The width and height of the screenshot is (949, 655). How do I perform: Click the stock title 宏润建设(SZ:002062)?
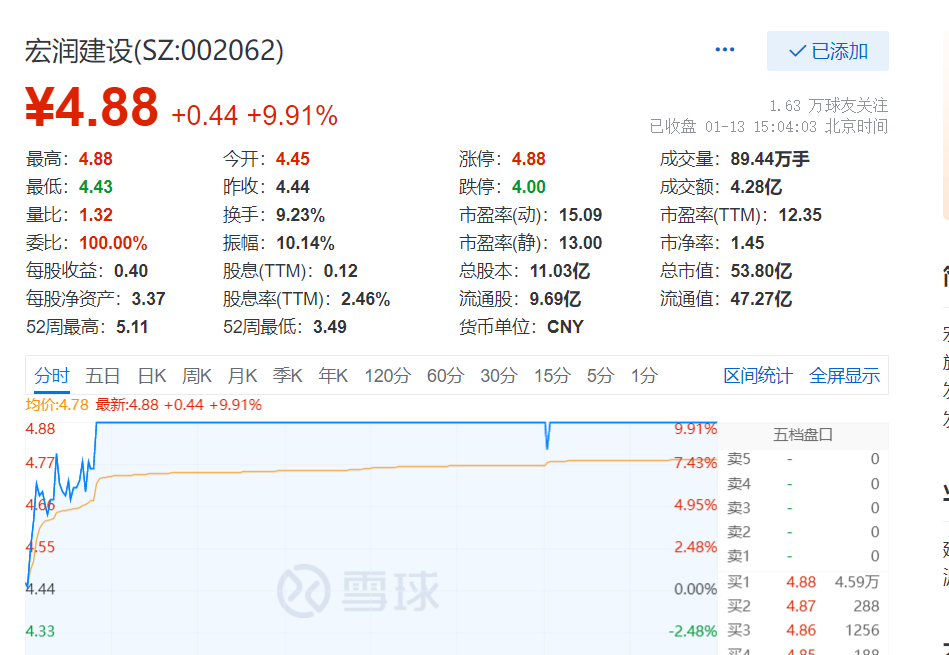tap(154, 51)
